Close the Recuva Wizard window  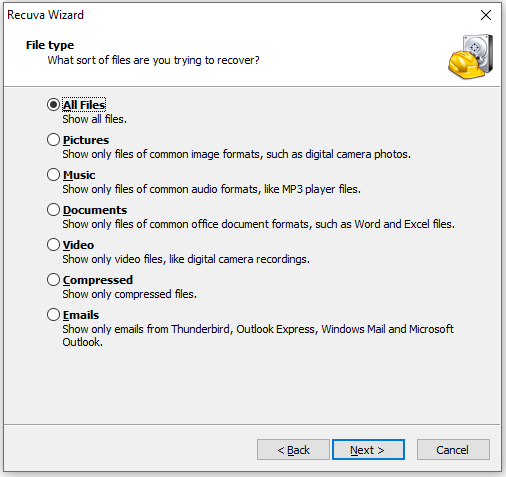click(x=486, y=15)
